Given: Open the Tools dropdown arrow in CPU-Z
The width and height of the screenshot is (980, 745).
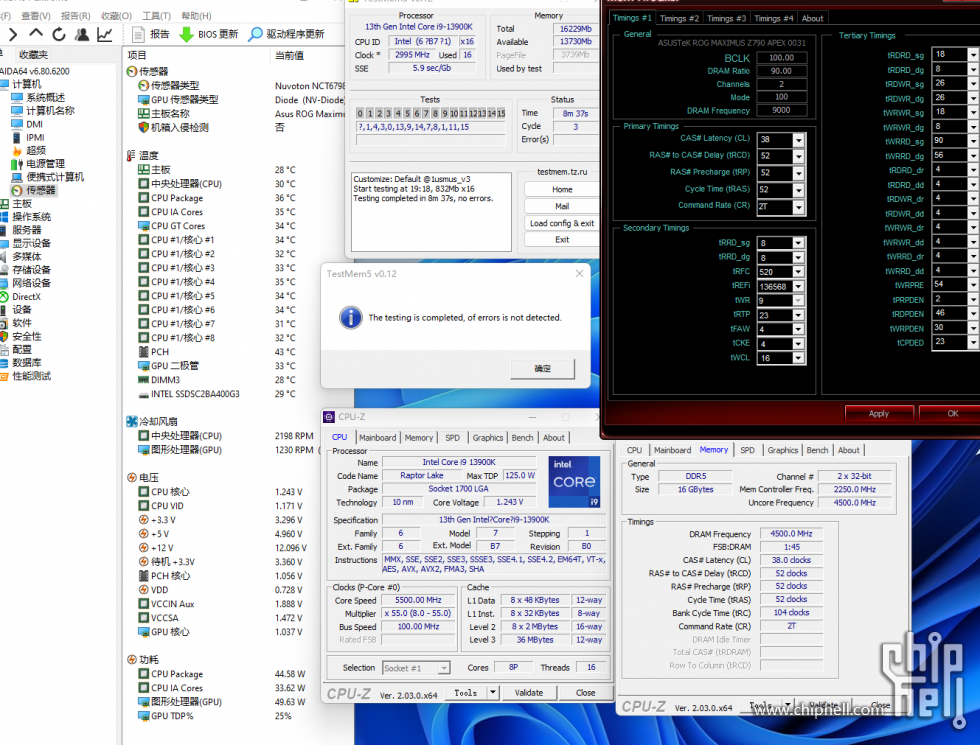Looking at the screenshot, I should point(492,692).
